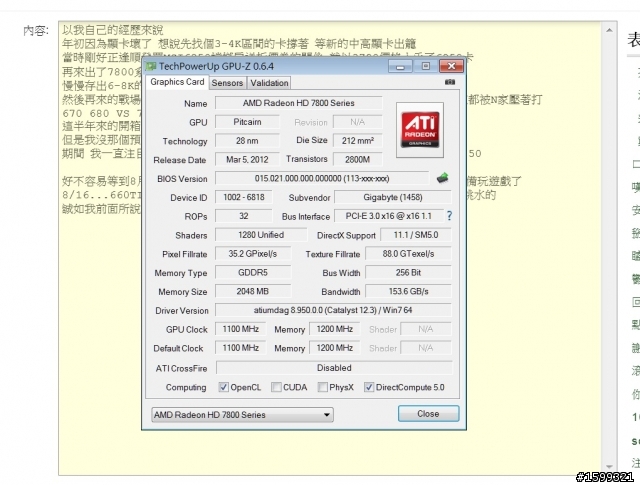Click the Driver Version value field

333,310
